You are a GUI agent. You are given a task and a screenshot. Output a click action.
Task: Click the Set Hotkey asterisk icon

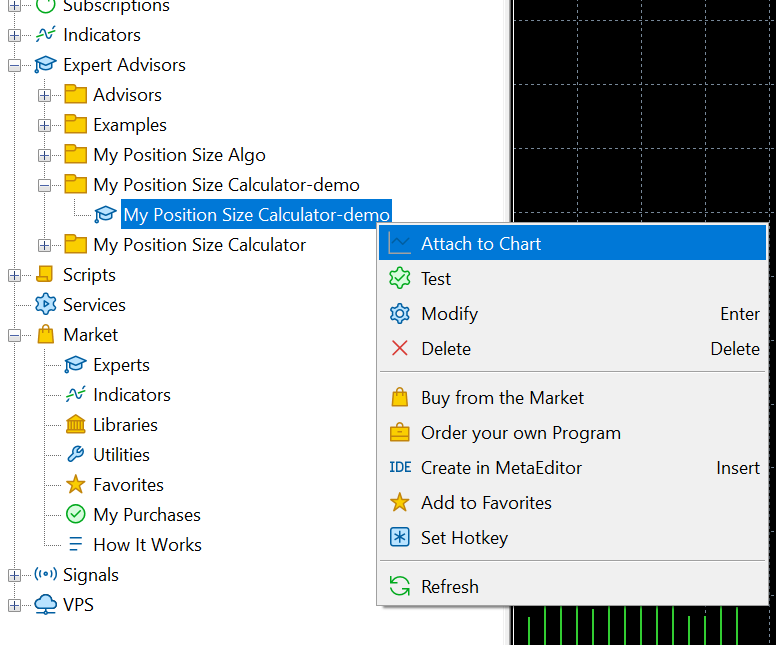(400, 538)
